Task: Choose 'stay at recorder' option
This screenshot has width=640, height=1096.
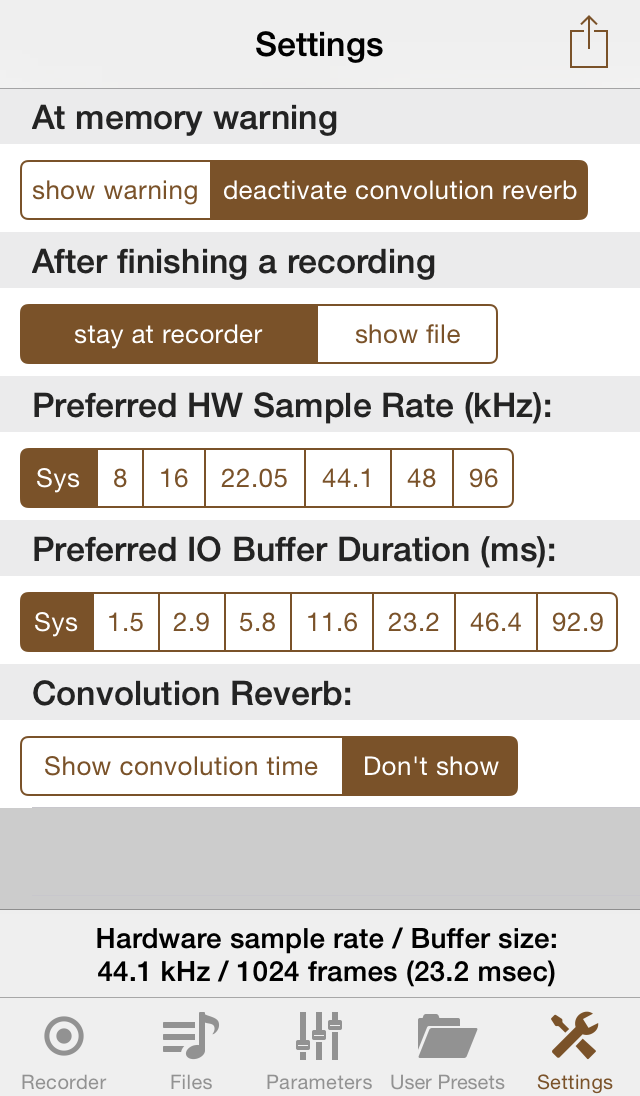Action: tap(168, 334)
